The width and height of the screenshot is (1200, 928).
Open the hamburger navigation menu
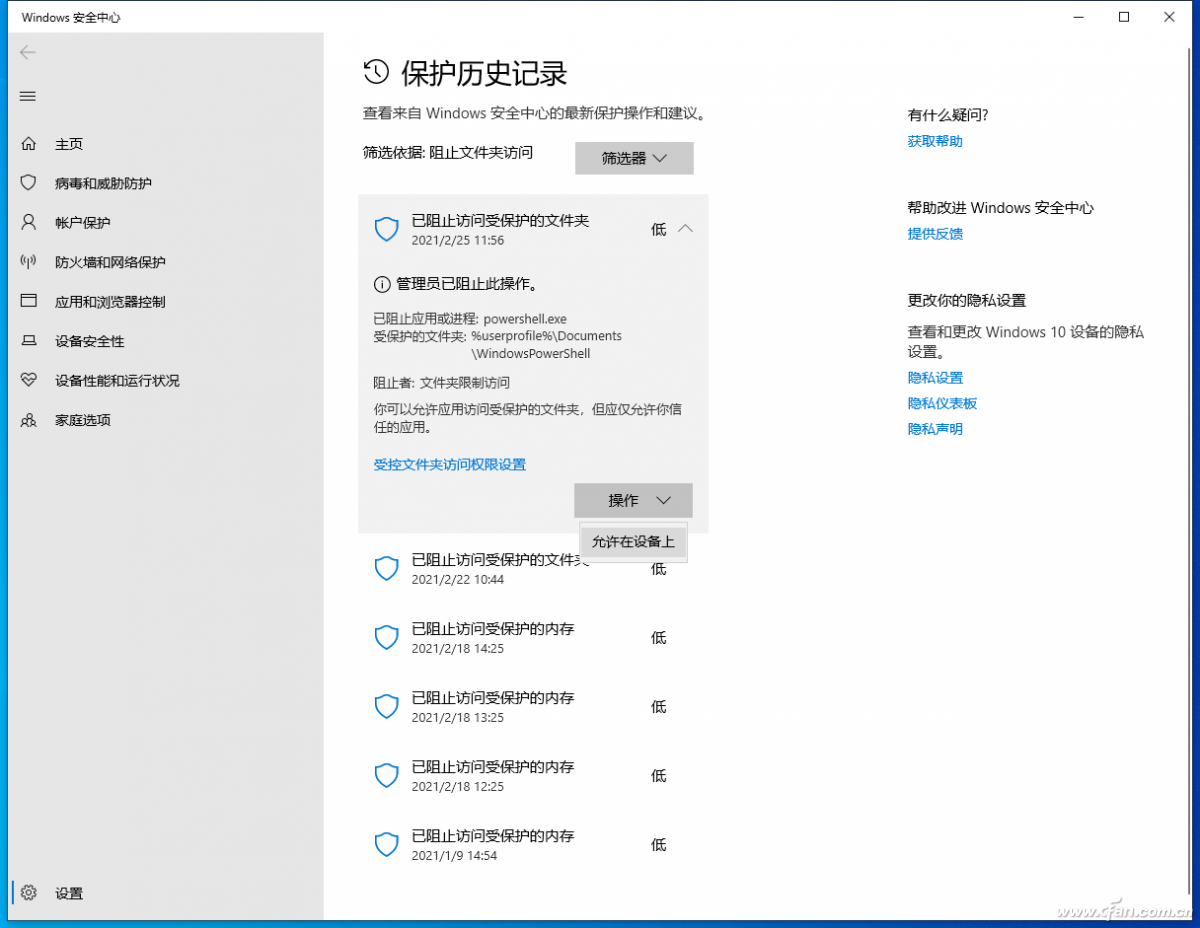(x=28, y=96)
